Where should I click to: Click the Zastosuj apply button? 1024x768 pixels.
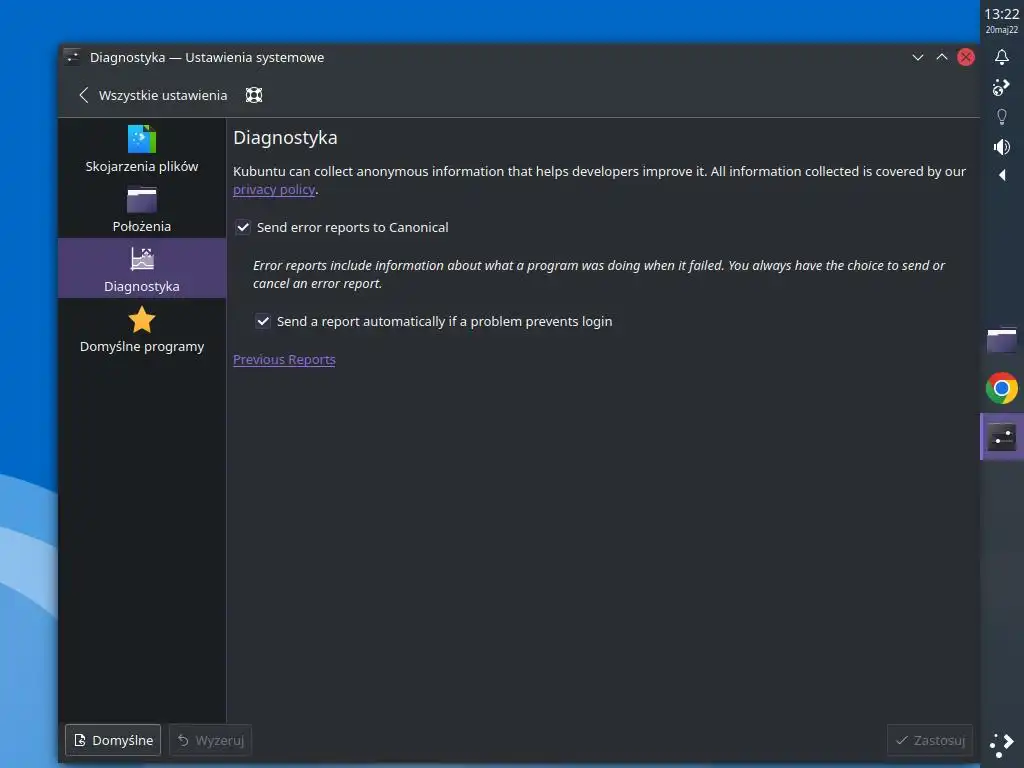pyautogui.click(x=929, y=740)
